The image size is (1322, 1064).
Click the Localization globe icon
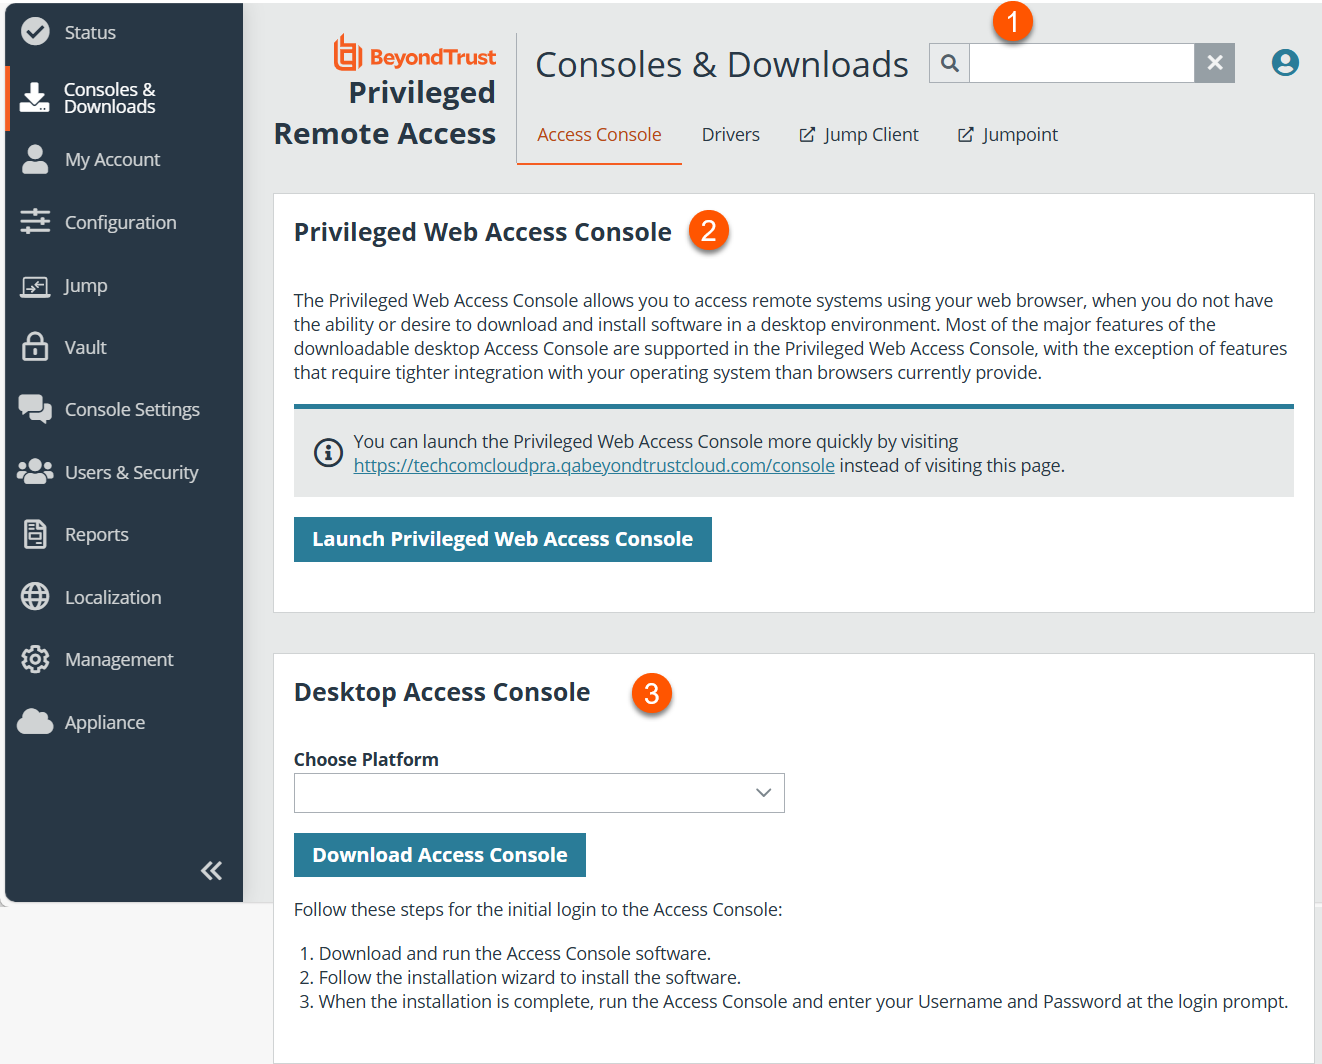tap(35, 597)
